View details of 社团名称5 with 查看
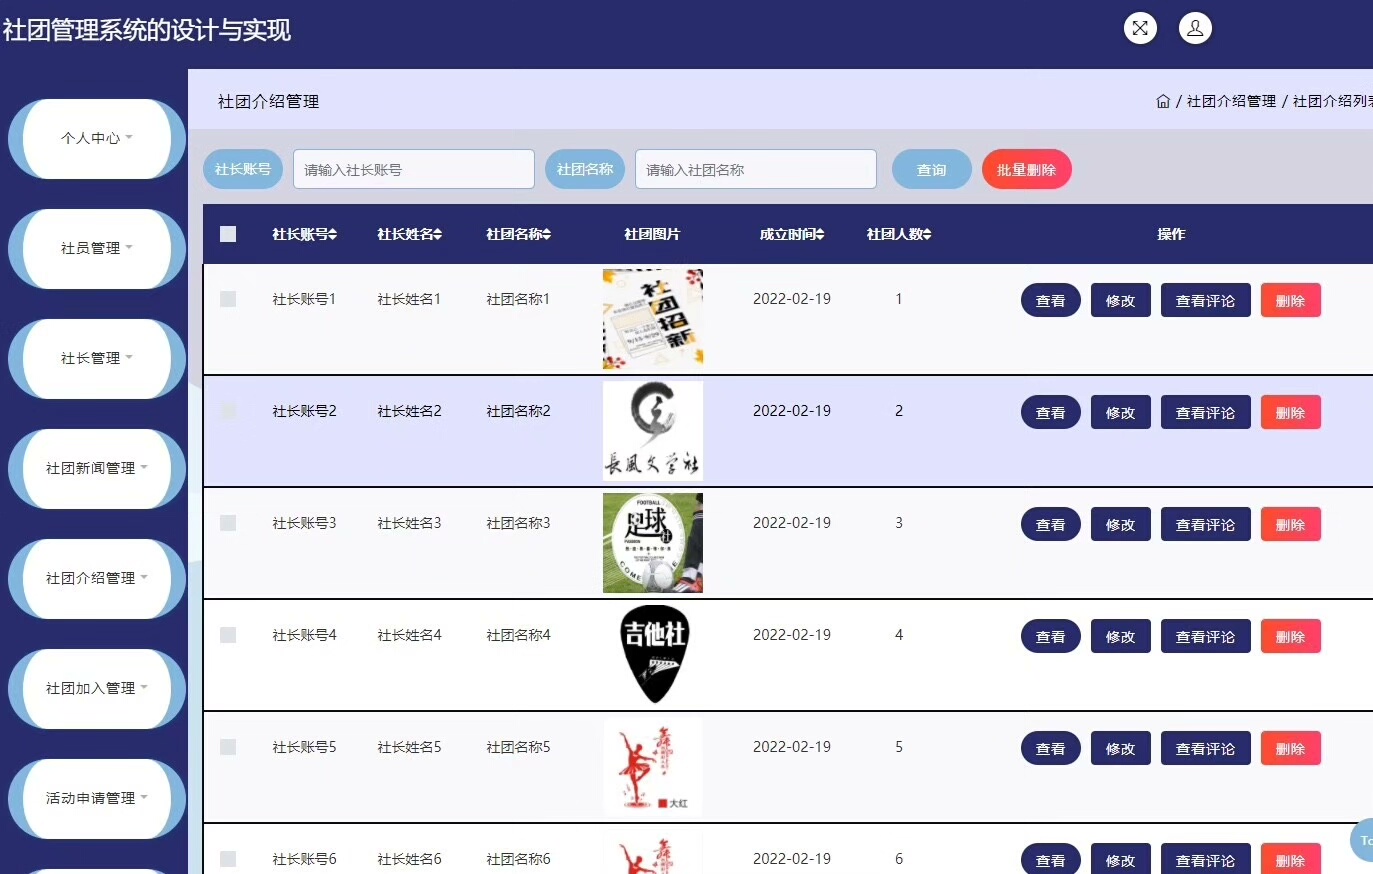The height and width of the screenshot is (874, 1373). [1051, 749]
